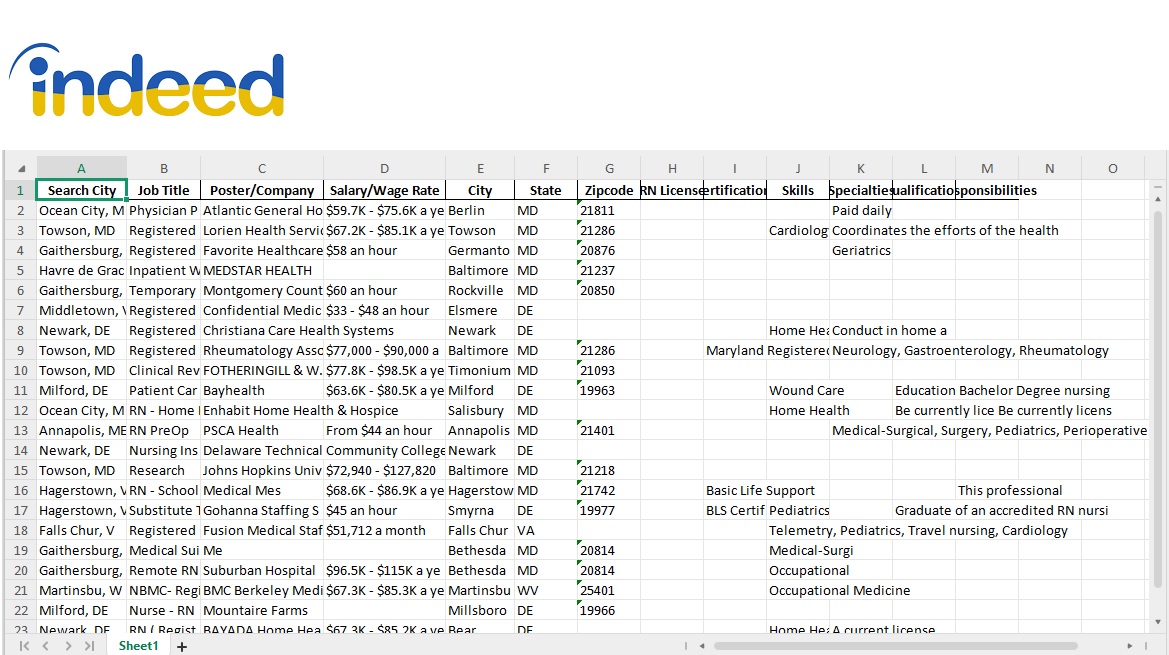
Task: Select the 'From $44 an hour' salary cell
Action: [385, 431]
